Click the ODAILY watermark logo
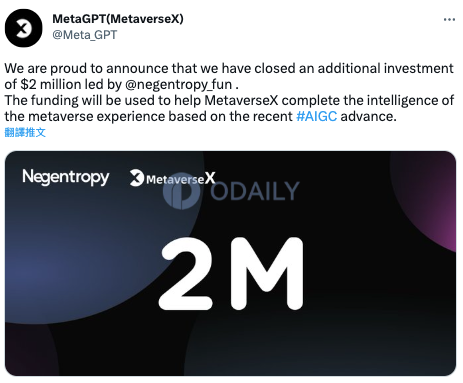Screen dimensions: 463x383 [231, 191]
